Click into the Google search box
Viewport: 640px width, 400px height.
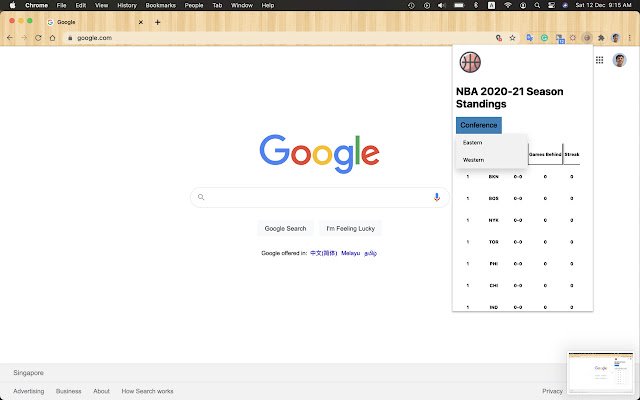pyautogui.click(x=320, y=197)
